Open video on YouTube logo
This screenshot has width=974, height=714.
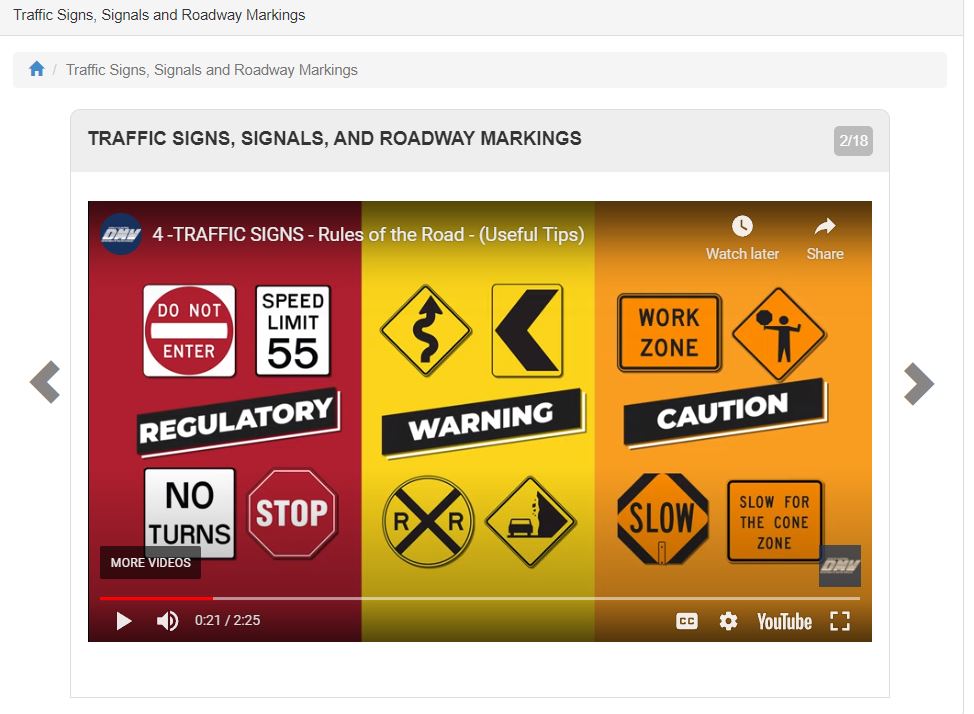coord(784,621)
